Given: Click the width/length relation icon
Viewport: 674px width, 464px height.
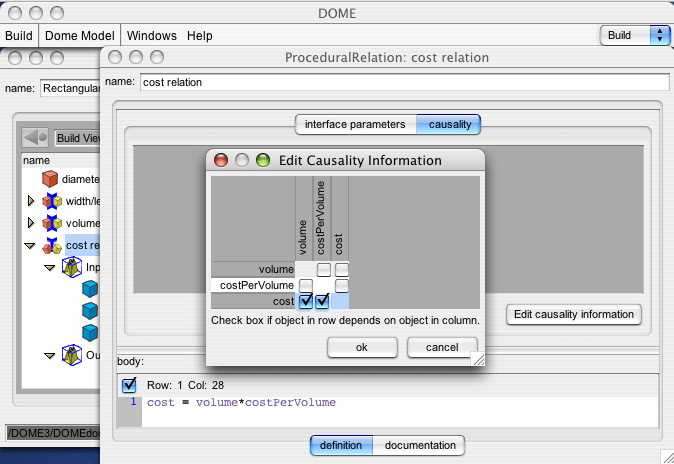Looking at the screenshot, I should 52,201.
